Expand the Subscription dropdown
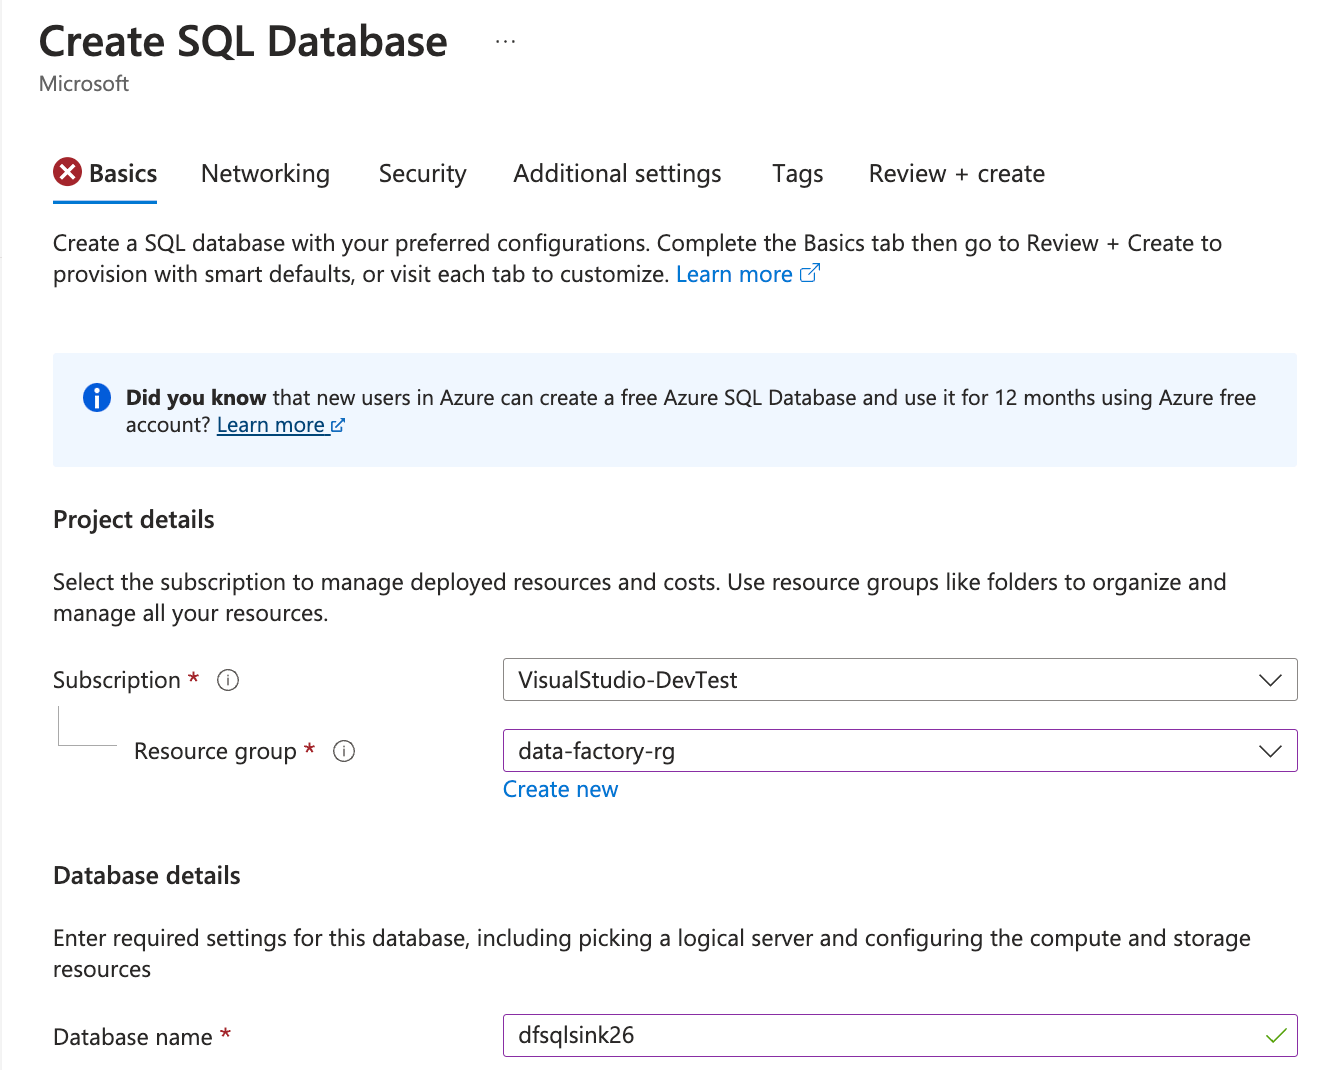1328x1070 pixels. [1270, 680]
